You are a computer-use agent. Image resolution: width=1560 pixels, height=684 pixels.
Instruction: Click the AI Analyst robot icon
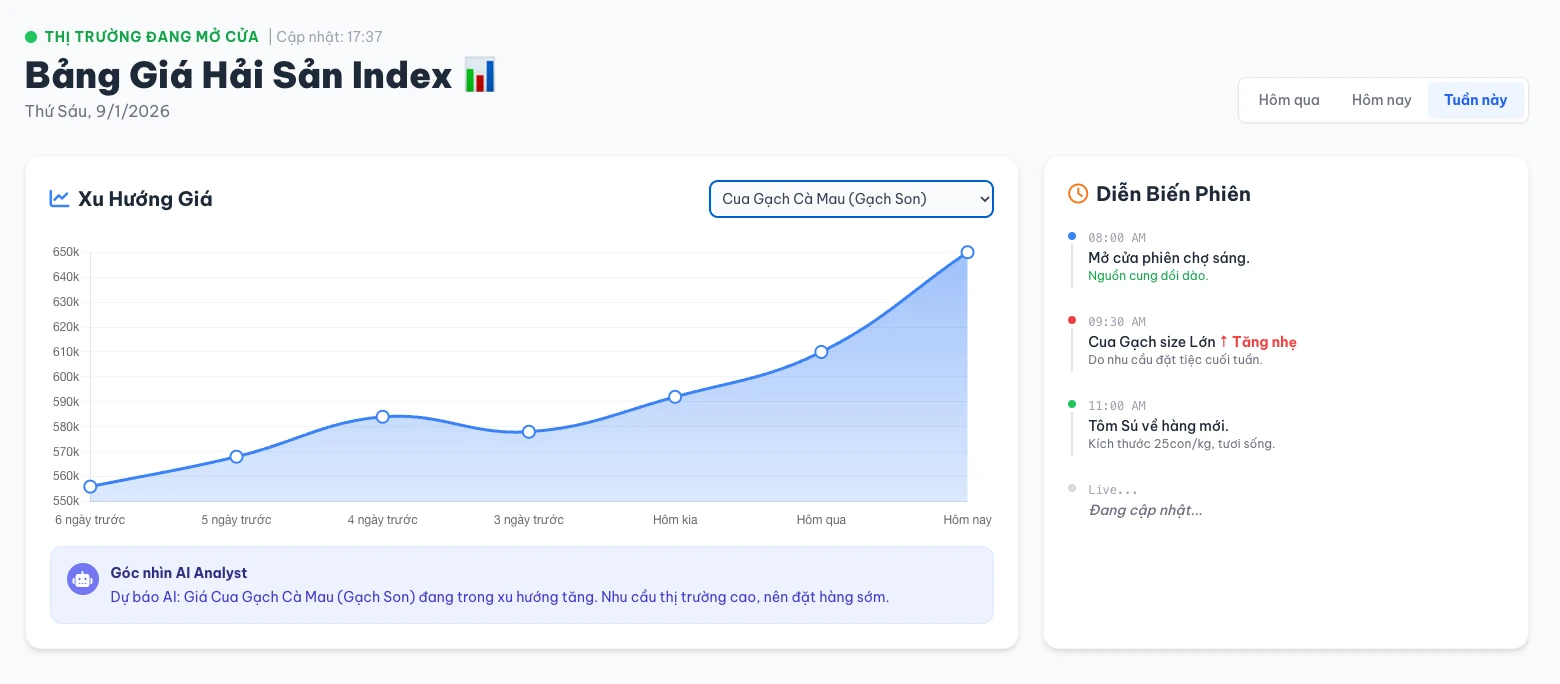(82, 579)
